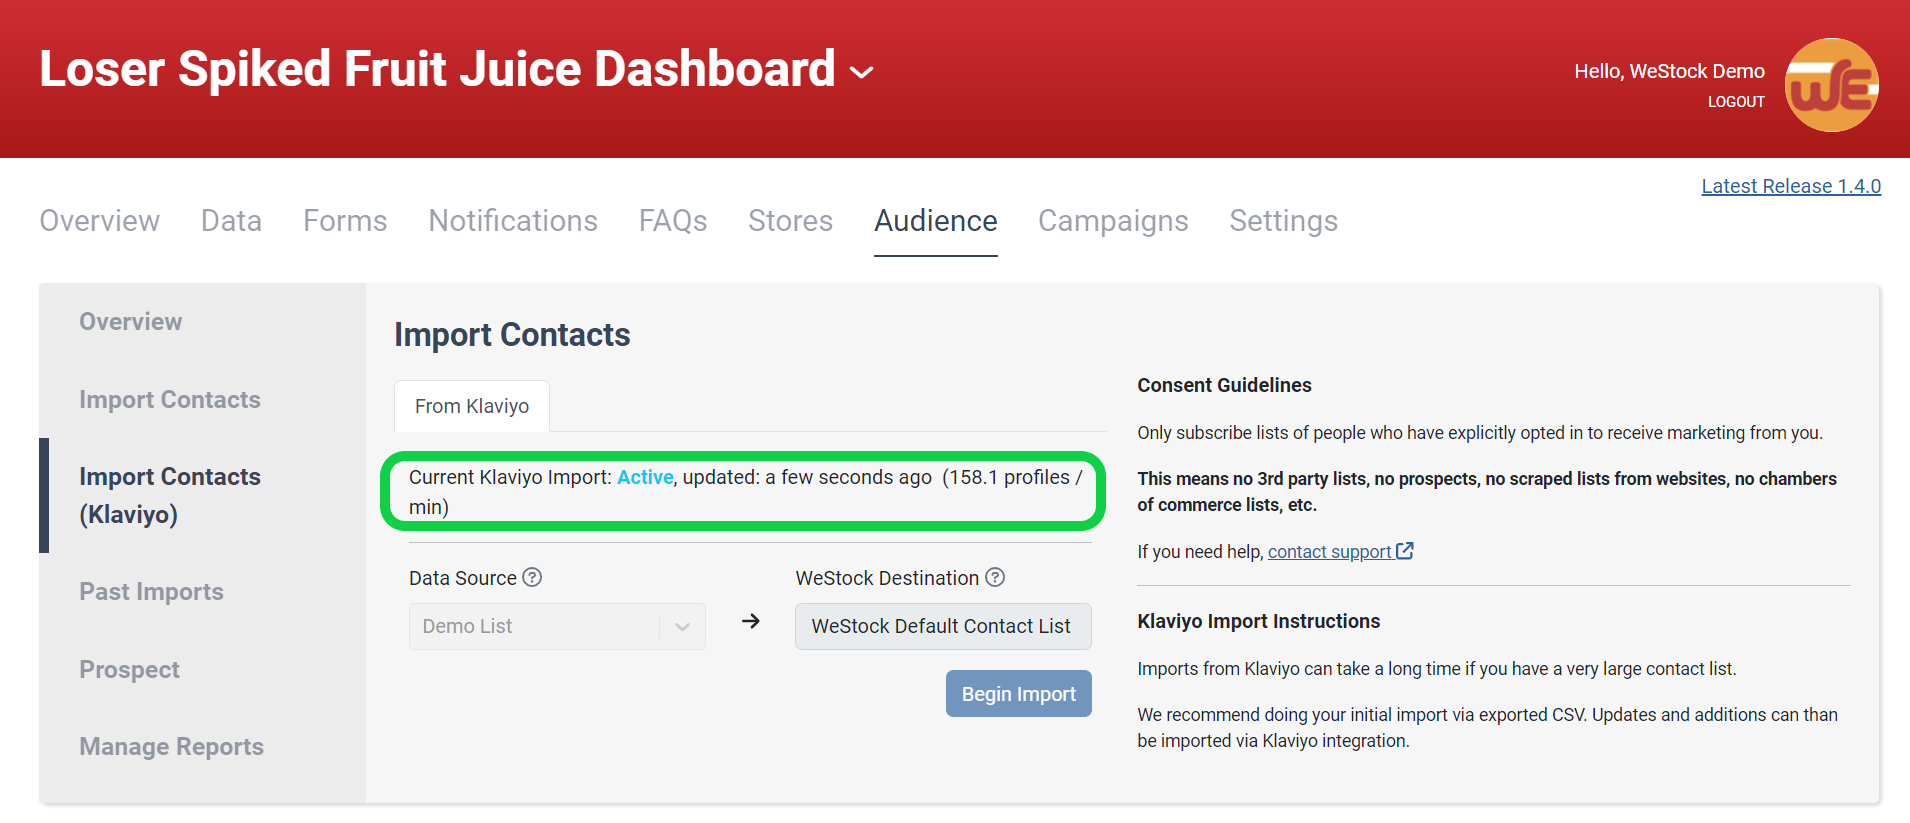Image resolution: width=1910 pixels, height=823 pixels.
Task: Click the LOGOUT link
Action: (x=1736, y=102)
